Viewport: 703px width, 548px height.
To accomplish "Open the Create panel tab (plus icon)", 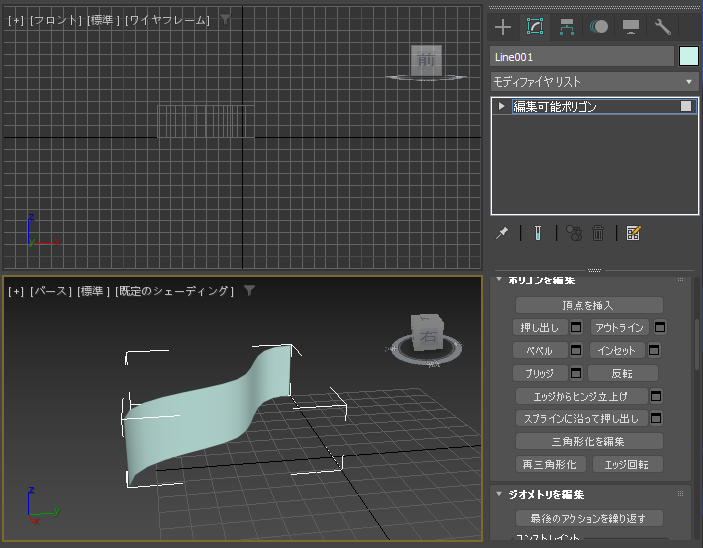I will tap(503, 27).
